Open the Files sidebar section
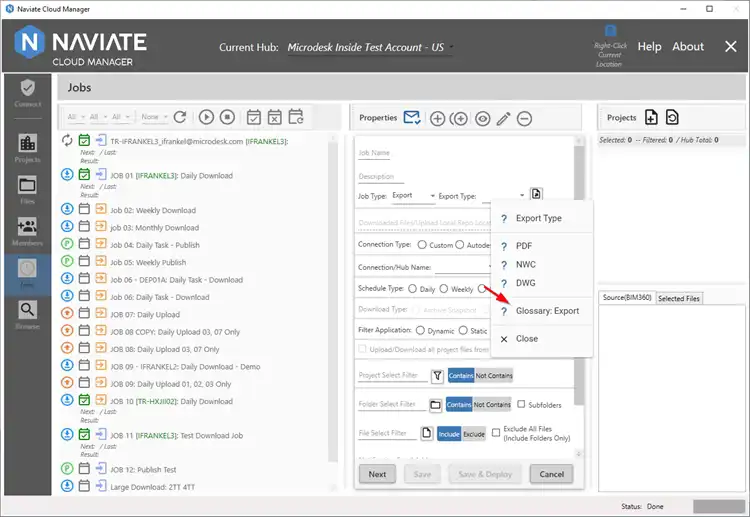This screenshot has width=750, height=517. (27, 190)
